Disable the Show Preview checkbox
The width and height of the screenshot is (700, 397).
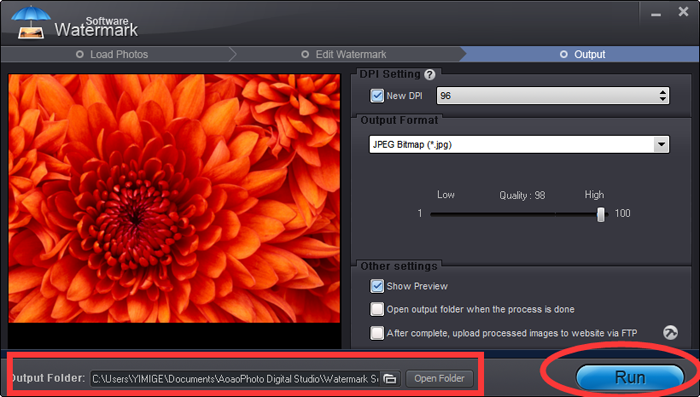click(x=377, y=286)
